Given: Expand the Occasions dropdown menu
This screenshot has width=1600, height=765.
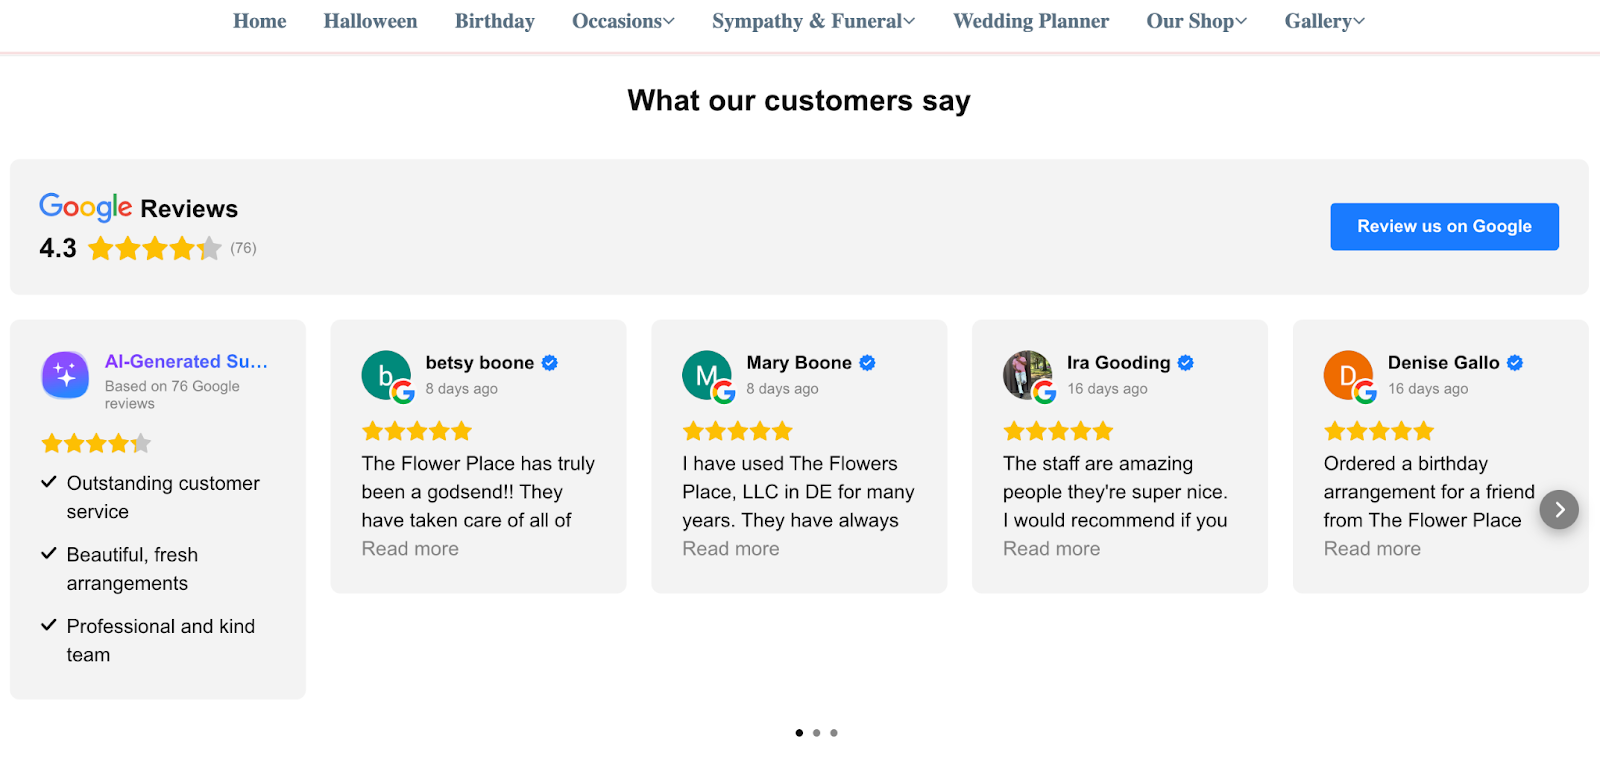Looking at the screenshot, I should 623,21.
